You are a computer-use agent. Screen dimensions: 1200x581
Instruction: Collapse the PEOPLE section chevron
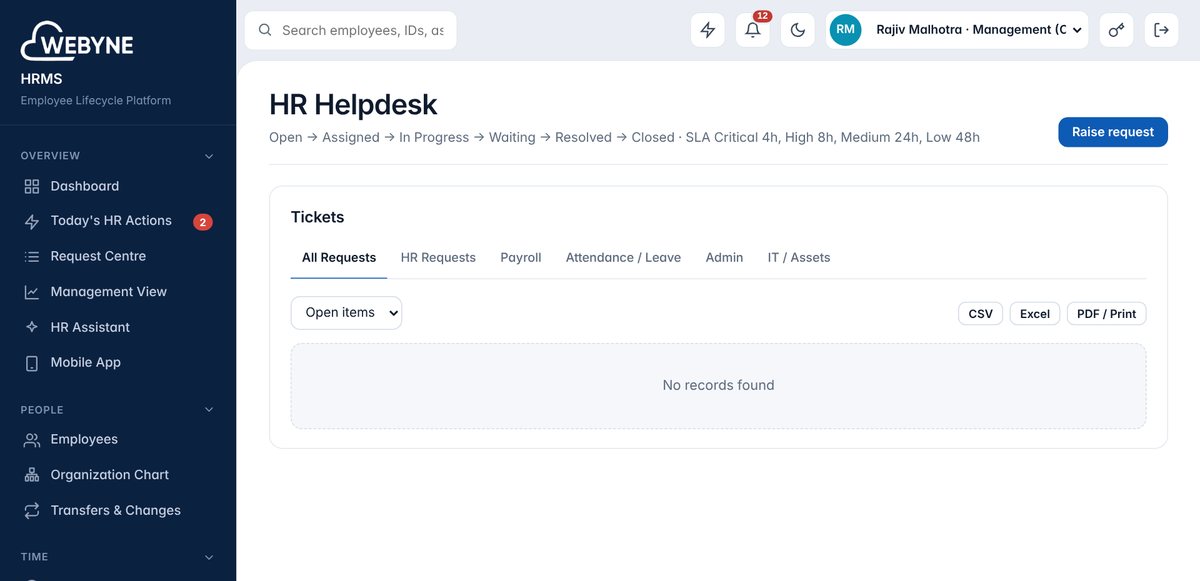click(209, 410)
